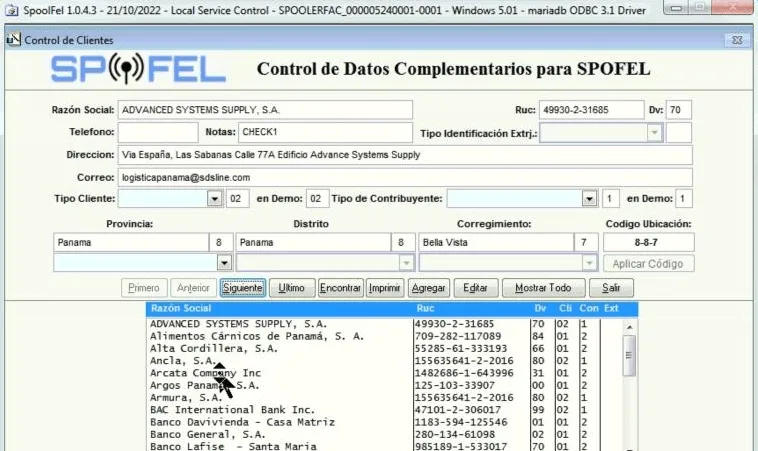
Task: Click the Control de Clientes window icon
Action: (x=14, y=40)
